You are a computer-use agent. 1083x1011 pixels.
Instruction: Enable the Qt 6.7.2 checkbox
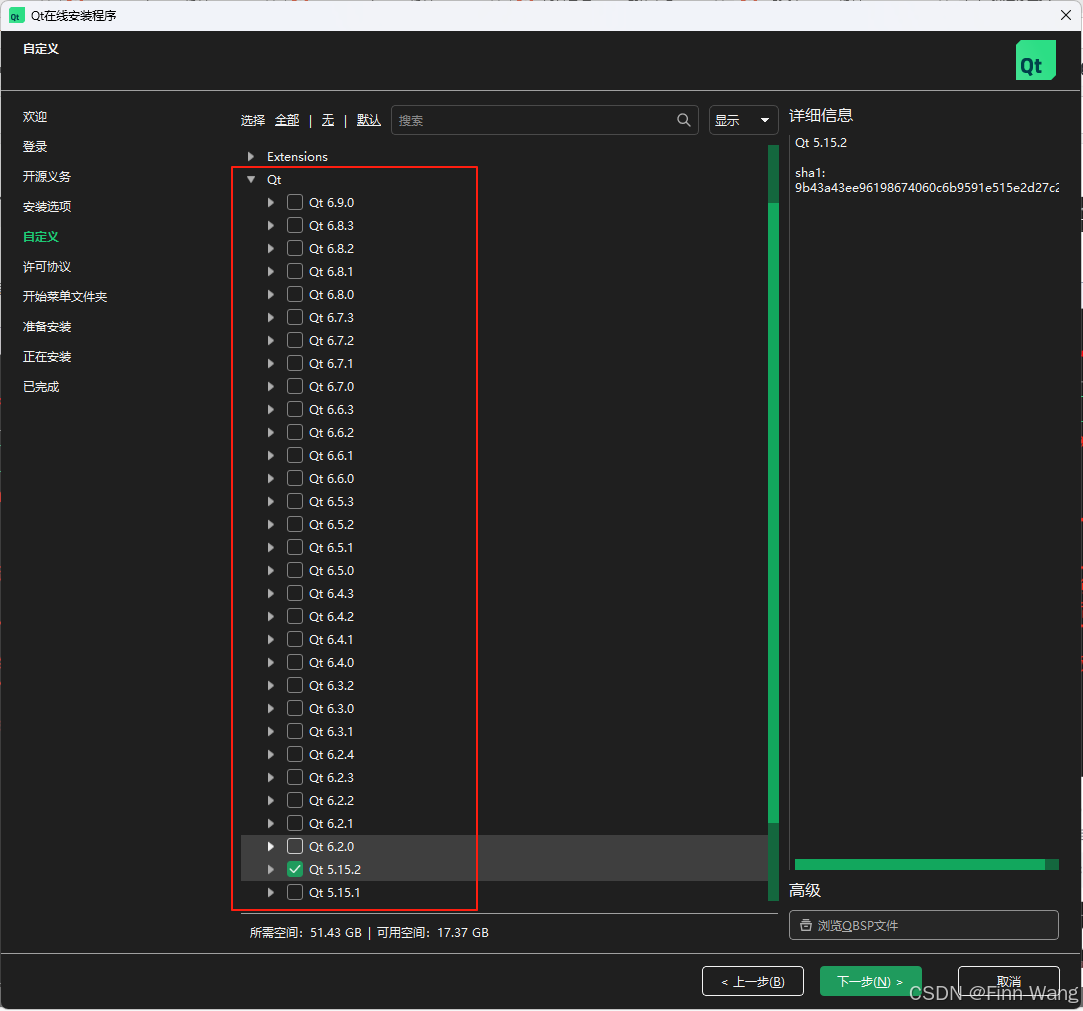[295, 340]
